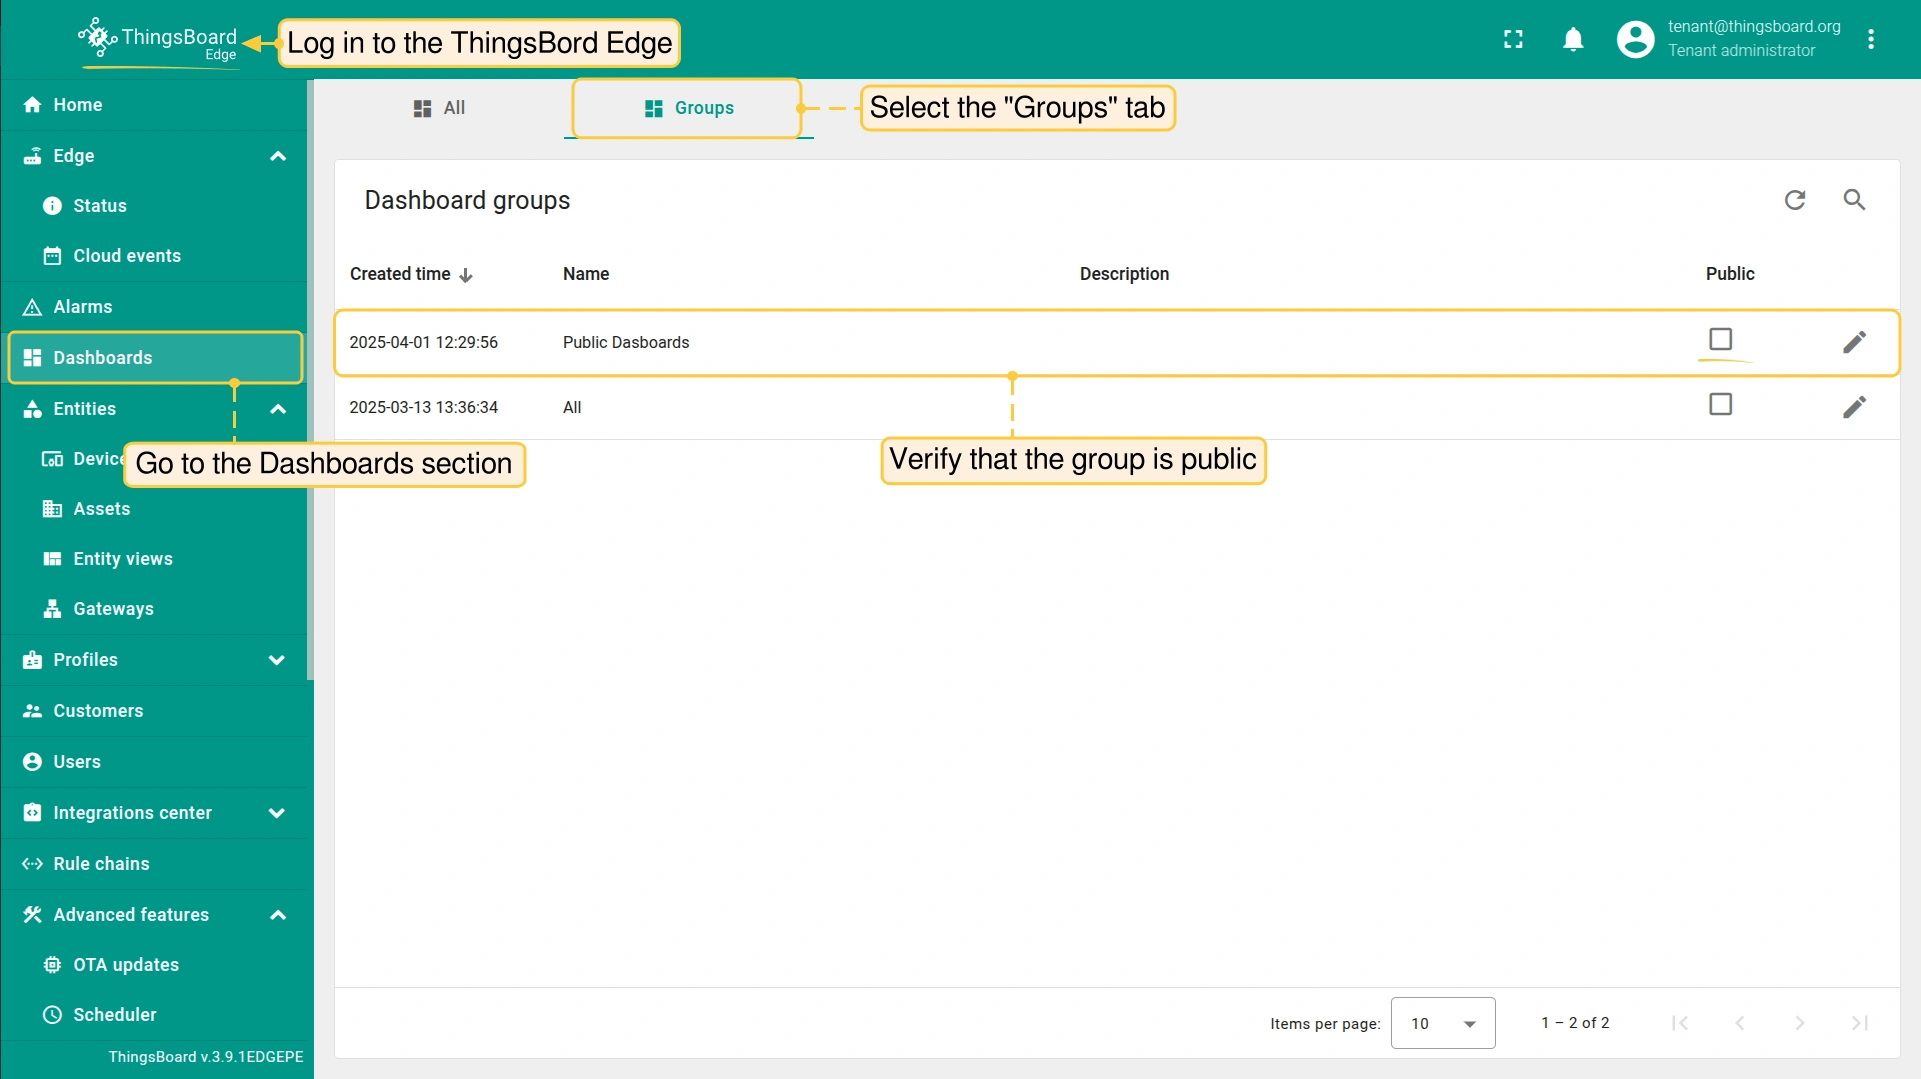Viewport: 1921px width, 1079px height.
Task: Collapse the Edge sidebar section
Action: pyautogui.click(x=278, y=156)
